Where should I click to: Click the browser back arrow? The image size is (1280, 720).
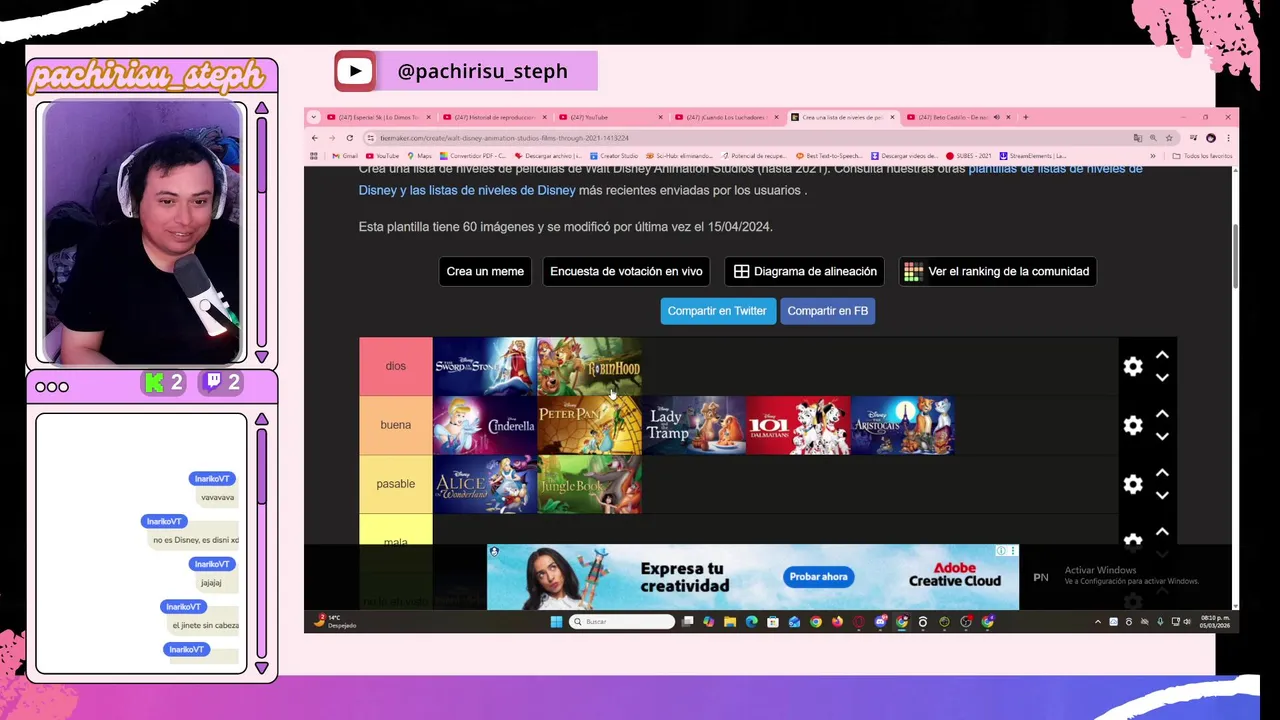pyautogui.click(x=314, y=138)
